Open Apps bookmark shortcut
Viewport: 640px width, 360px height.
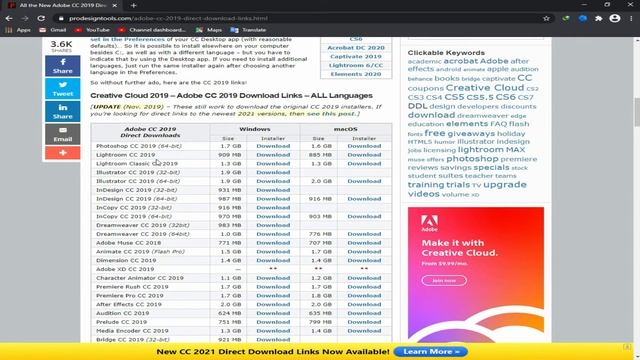(18, 30)
